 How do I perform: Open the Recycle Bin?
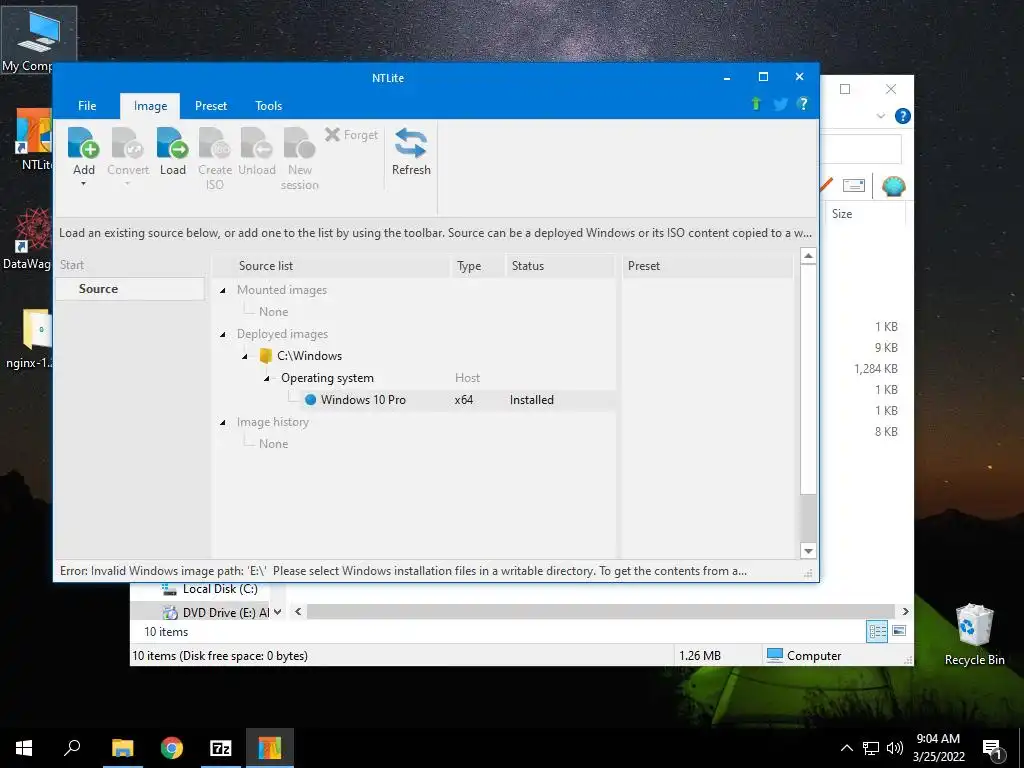[x=974, y=634]
